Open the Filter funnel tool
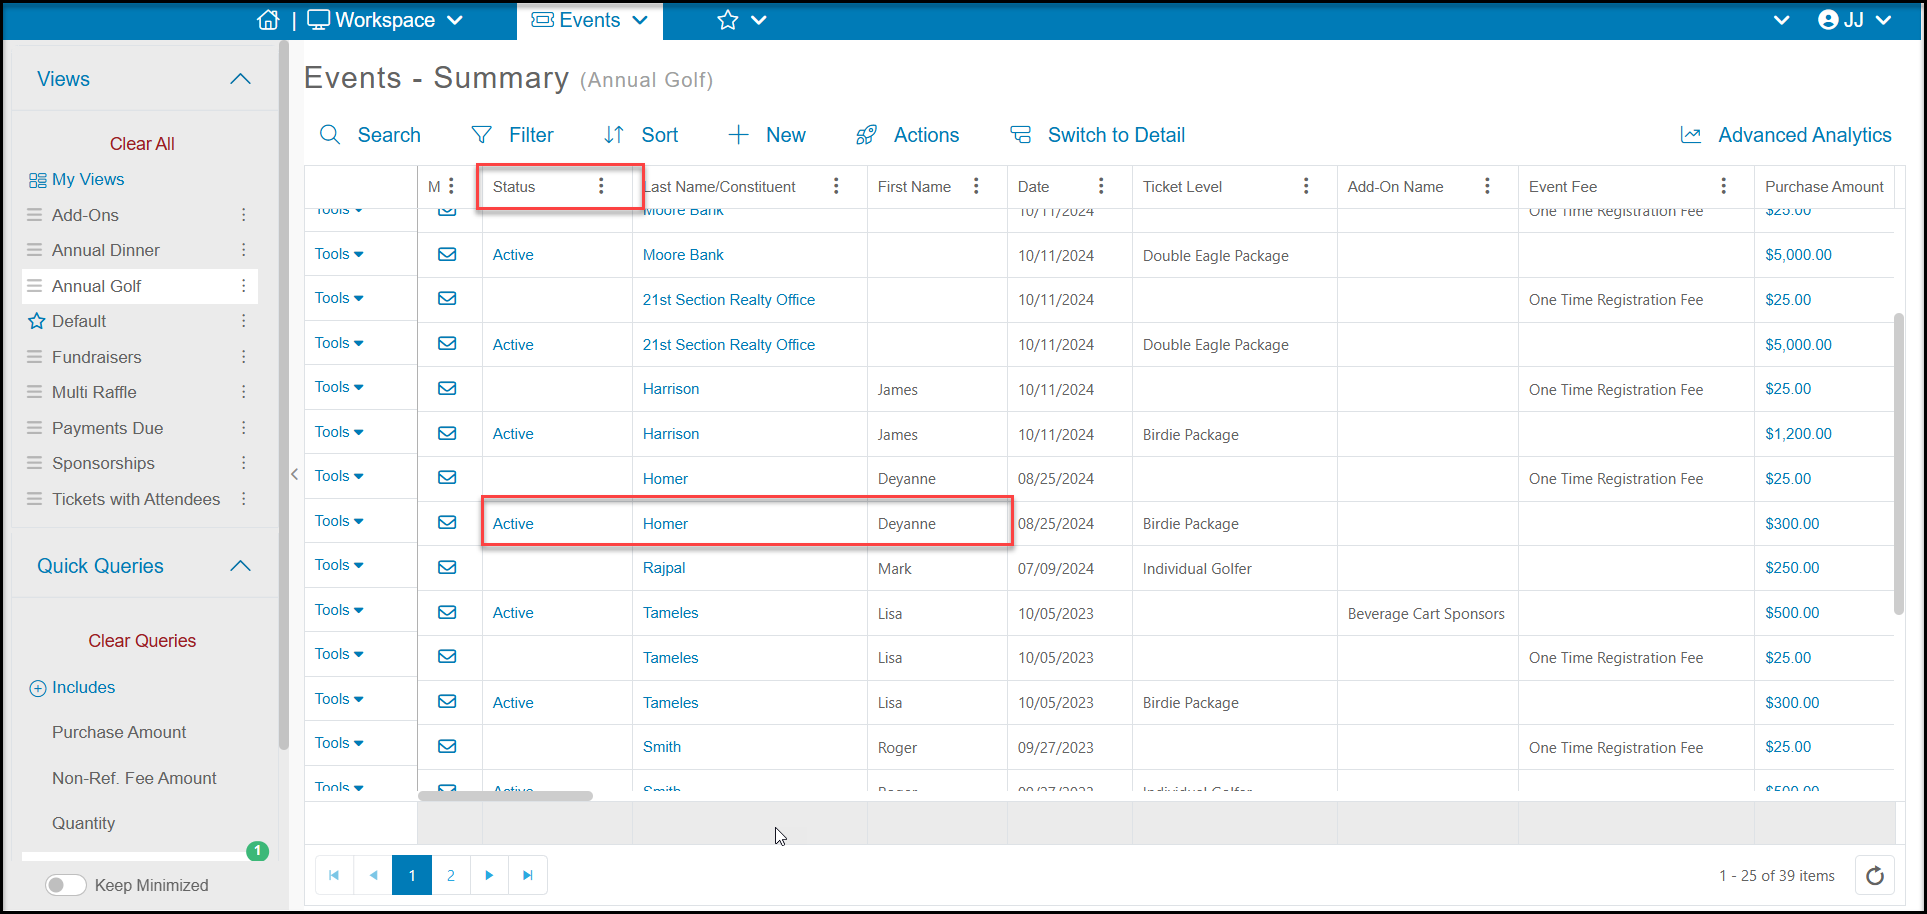The width and height of the screenshot is (1927, 914). pos(481,135)
